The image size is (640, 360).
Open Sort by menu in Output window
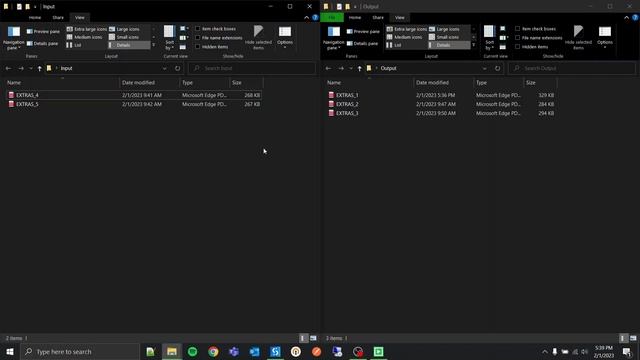tap(489, 38)
